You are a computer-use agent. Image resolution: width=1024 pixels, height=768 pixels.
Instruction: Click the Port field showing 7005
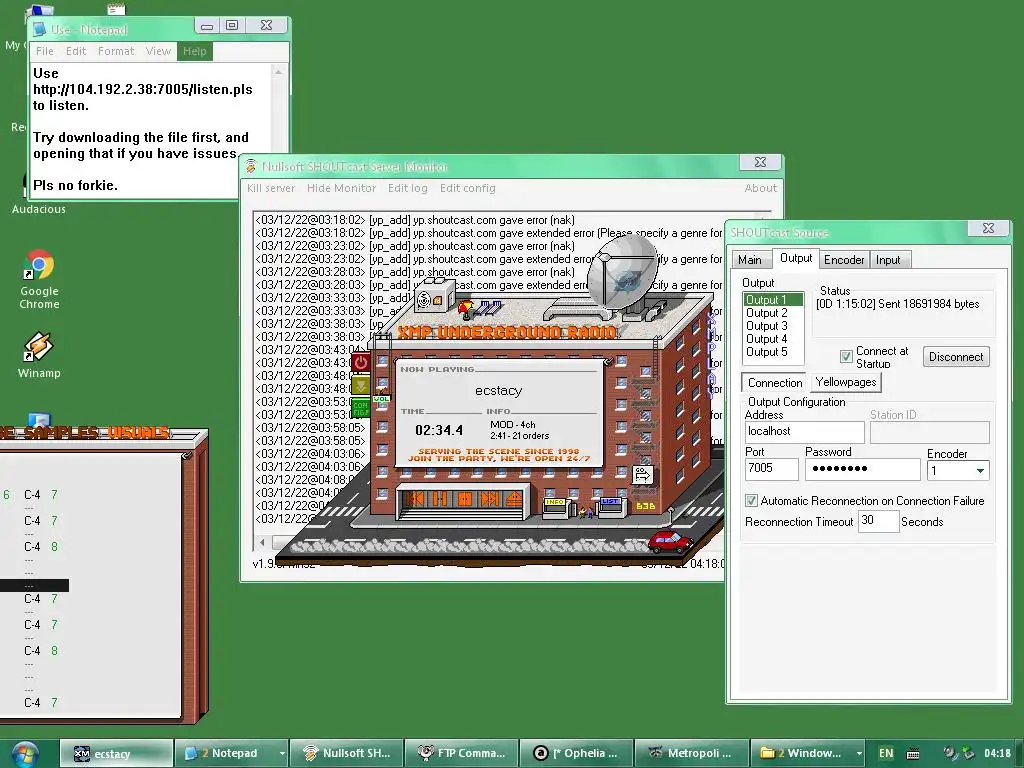pyautogui.click(x=771, y=469)
